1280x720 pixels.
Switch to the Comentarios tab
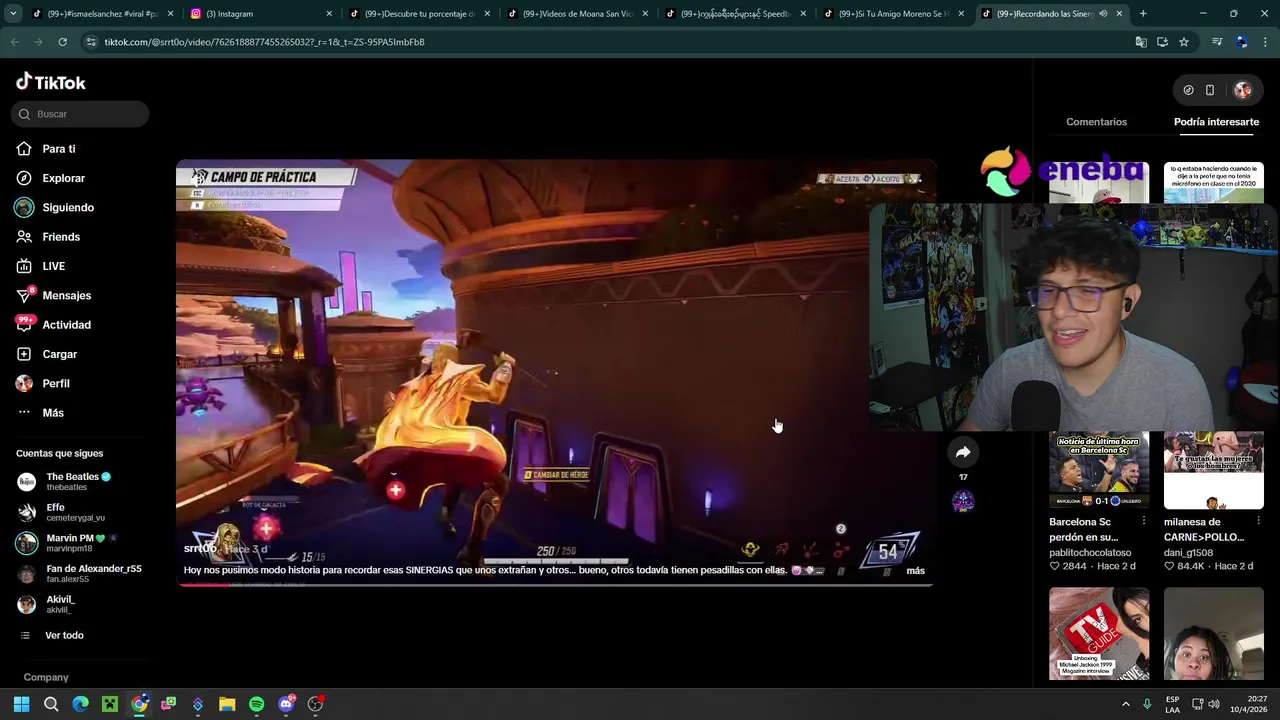pos(1096,122)
